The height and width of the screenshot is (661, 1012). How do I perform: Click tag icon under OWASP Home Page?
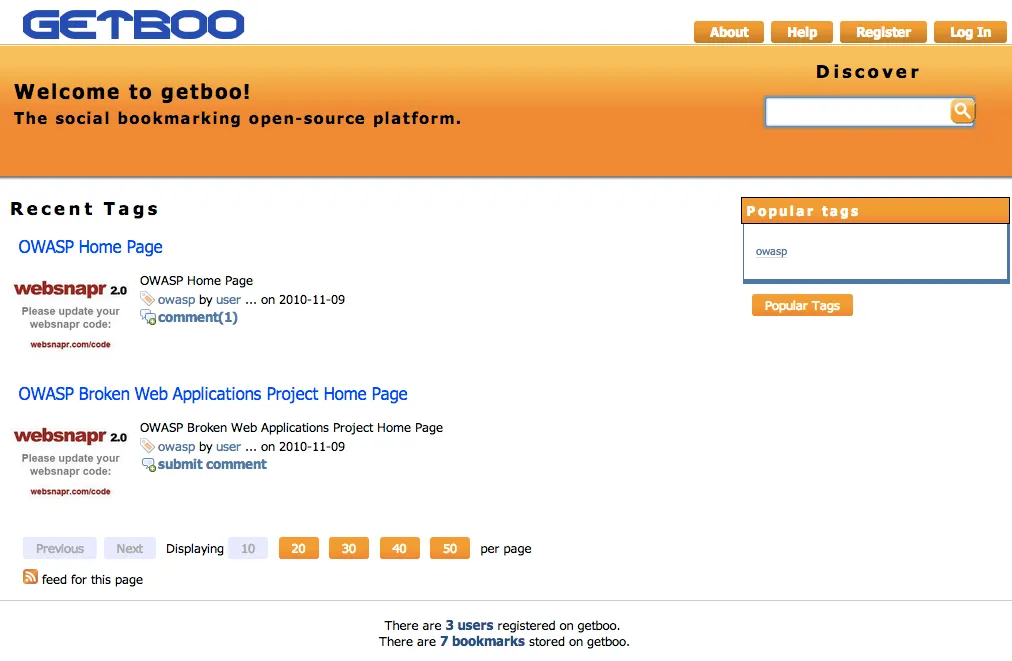(x=147, y=299)
